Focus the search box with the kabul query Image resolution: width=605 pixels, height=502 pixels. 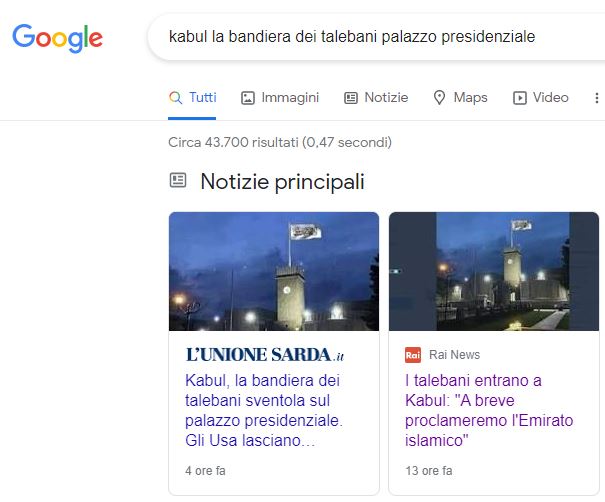pos(376,37)
